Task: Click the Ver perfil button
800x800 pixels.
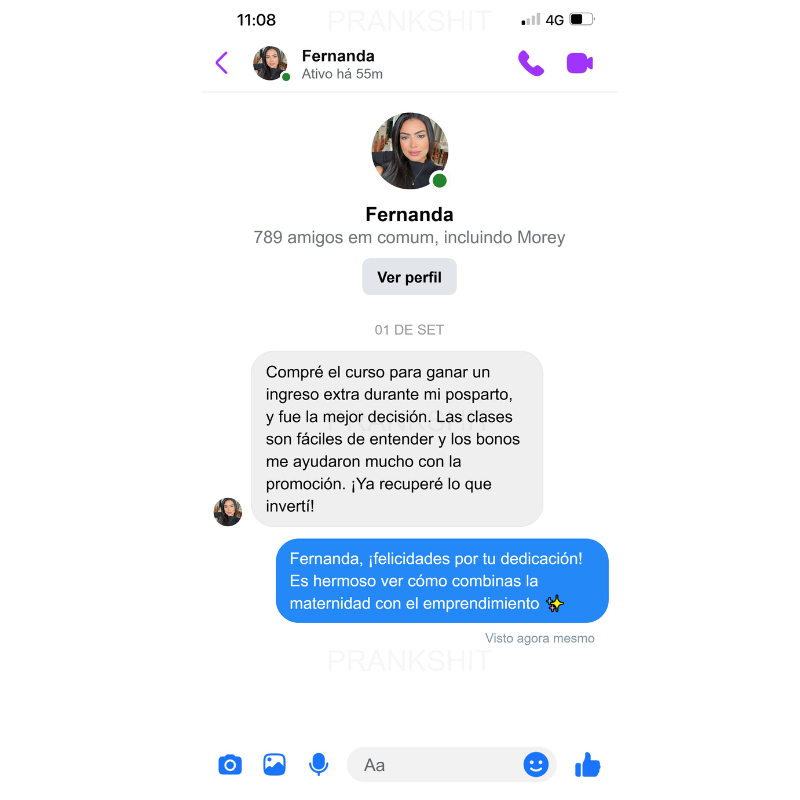Action: click(x=409, y=277)
